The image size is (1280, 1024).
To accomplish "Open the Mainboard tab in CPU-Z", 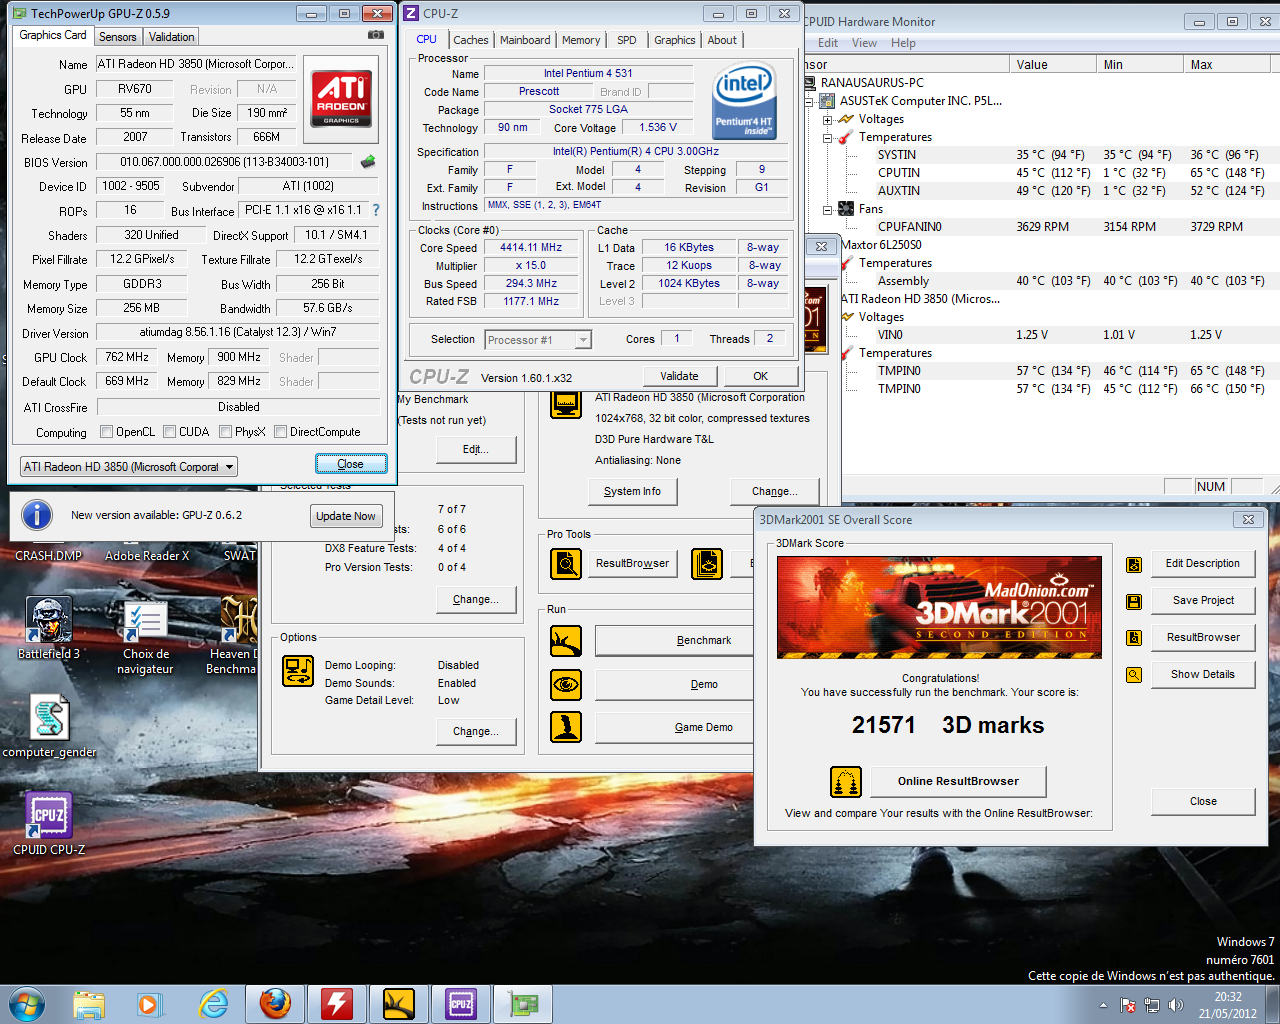I will click(525, 40).
